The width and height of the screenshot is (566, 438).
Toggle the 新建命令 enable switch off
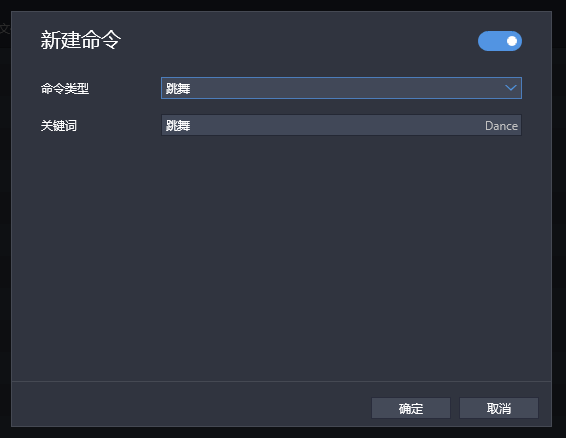500,41
